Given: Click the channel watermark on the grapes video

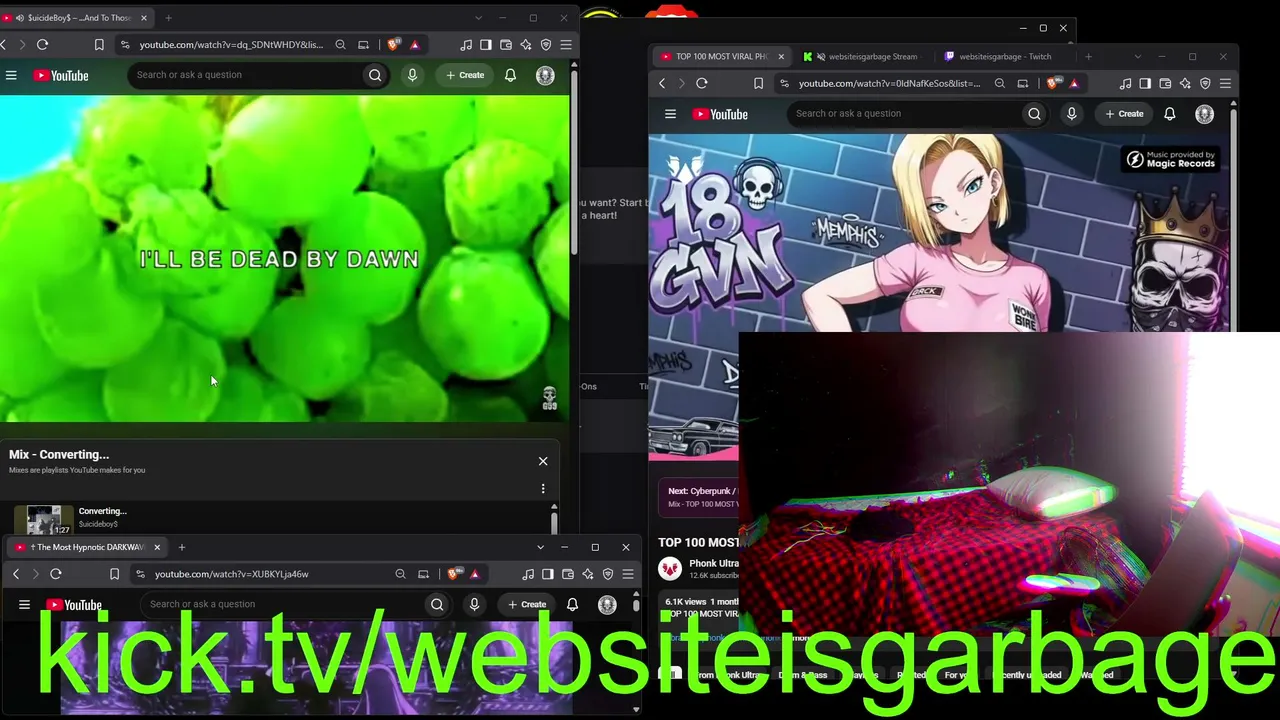Looking at the screenshot, I should pos(549,398).
